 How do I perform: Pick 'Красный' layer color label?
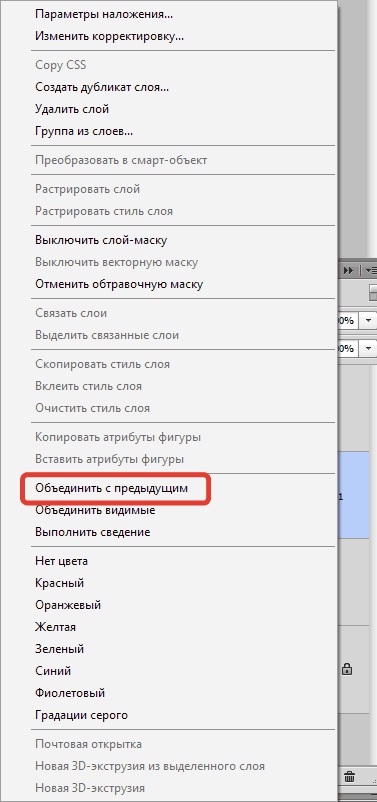point(60,583)
